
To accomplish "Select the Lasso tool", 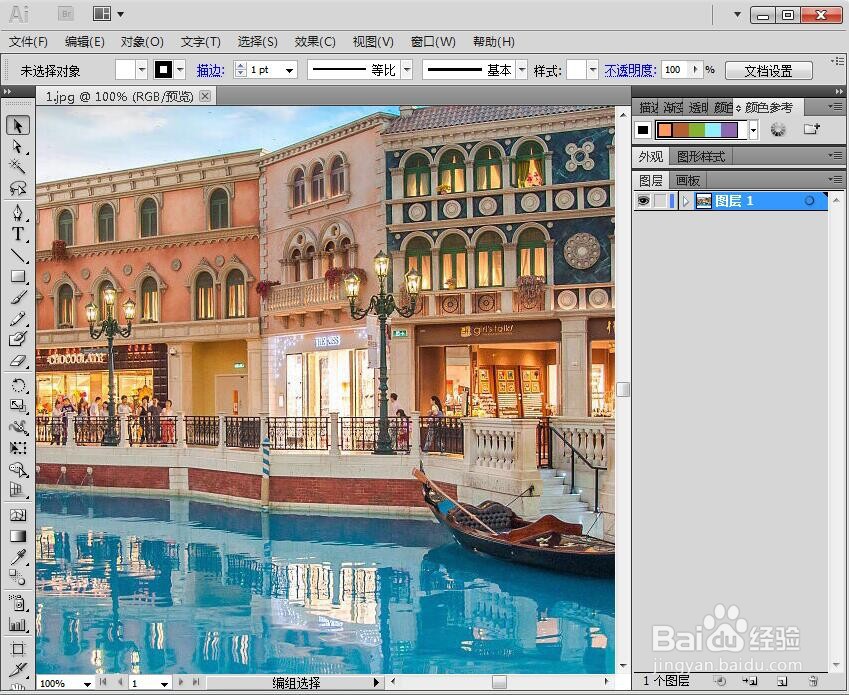I will (18, 188).
